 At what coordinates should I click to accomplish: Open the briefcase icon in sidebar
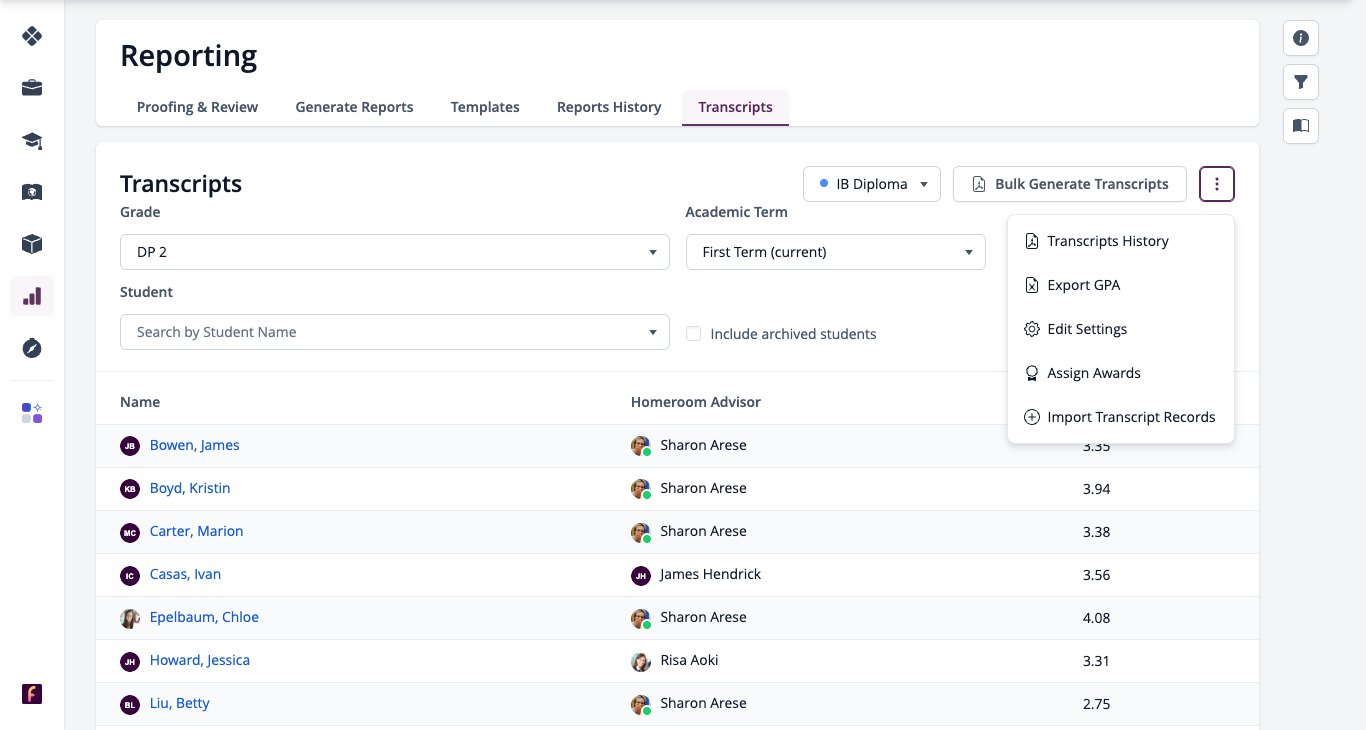tap(32, 88)
